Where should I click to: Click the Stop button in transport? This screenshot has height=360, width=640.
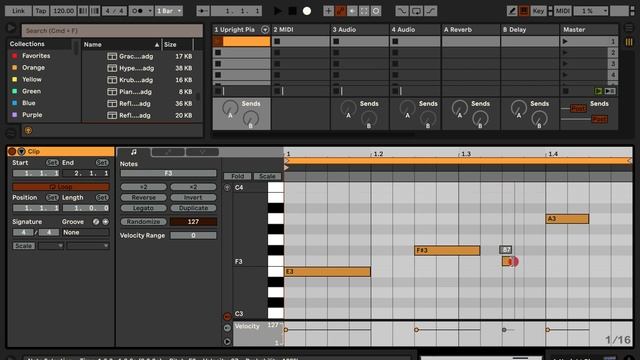point(292,11)
